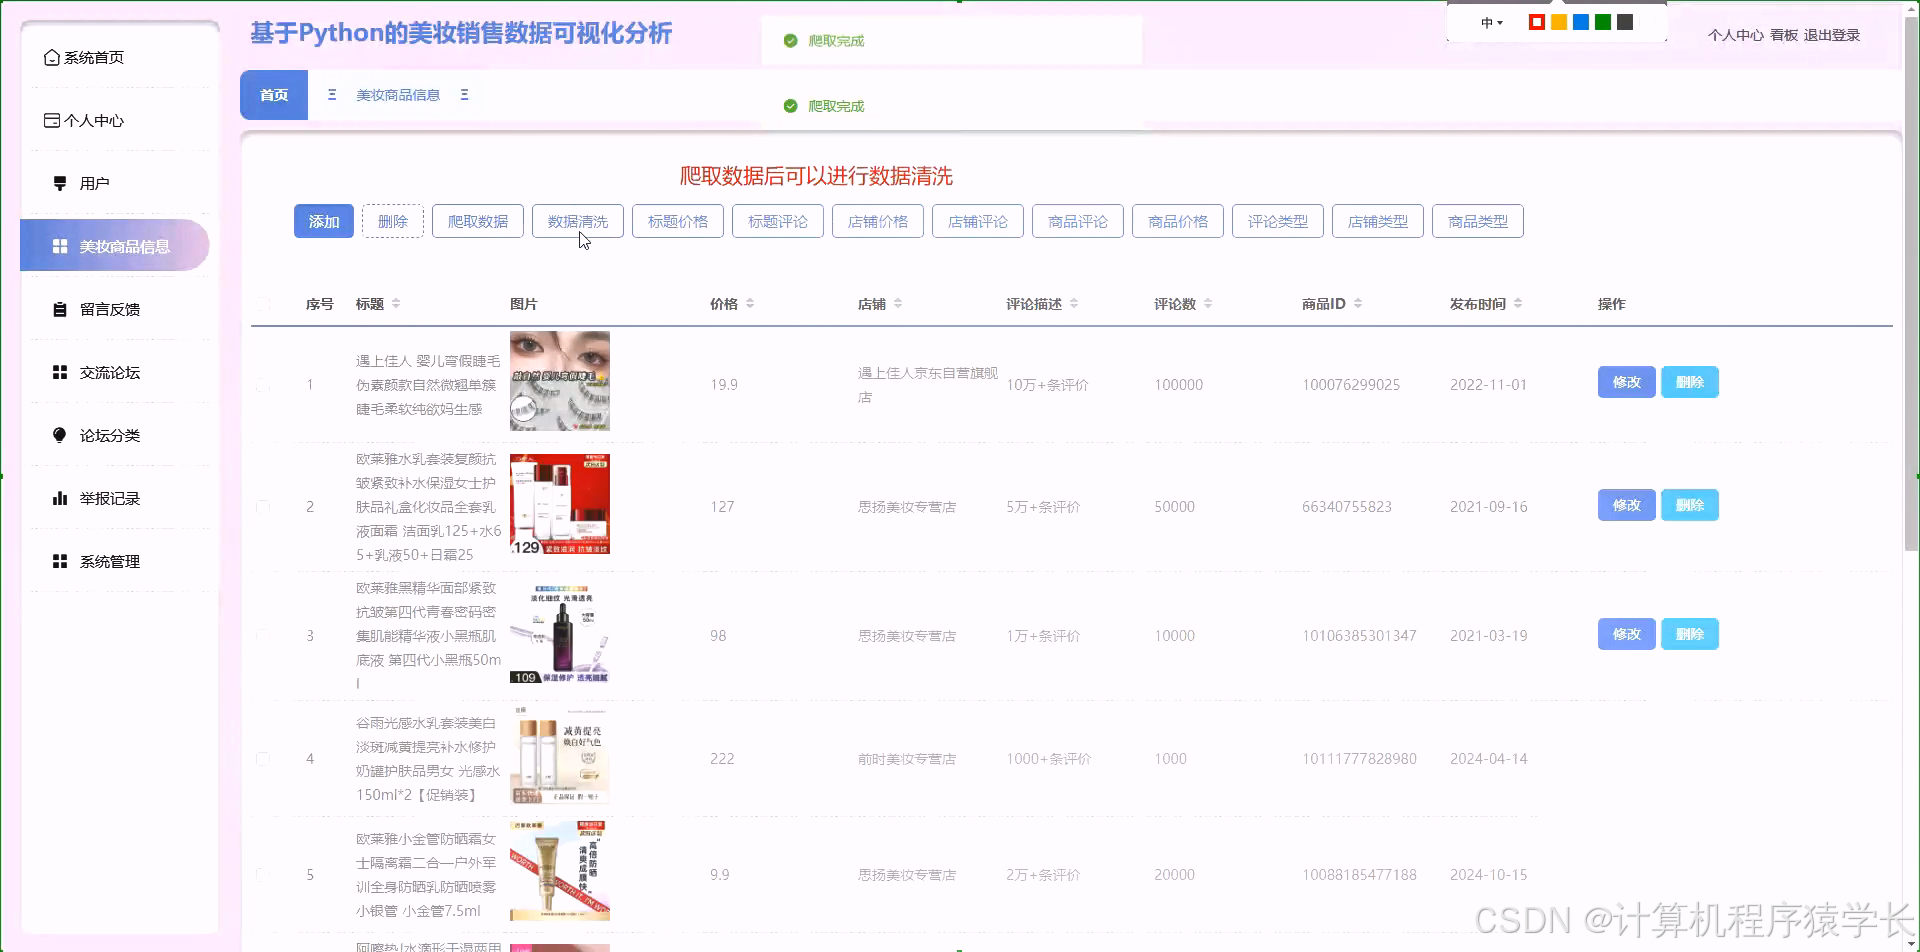Select the 交流论坛 forum icon
1920x952 pixels.
coord(59,371)
